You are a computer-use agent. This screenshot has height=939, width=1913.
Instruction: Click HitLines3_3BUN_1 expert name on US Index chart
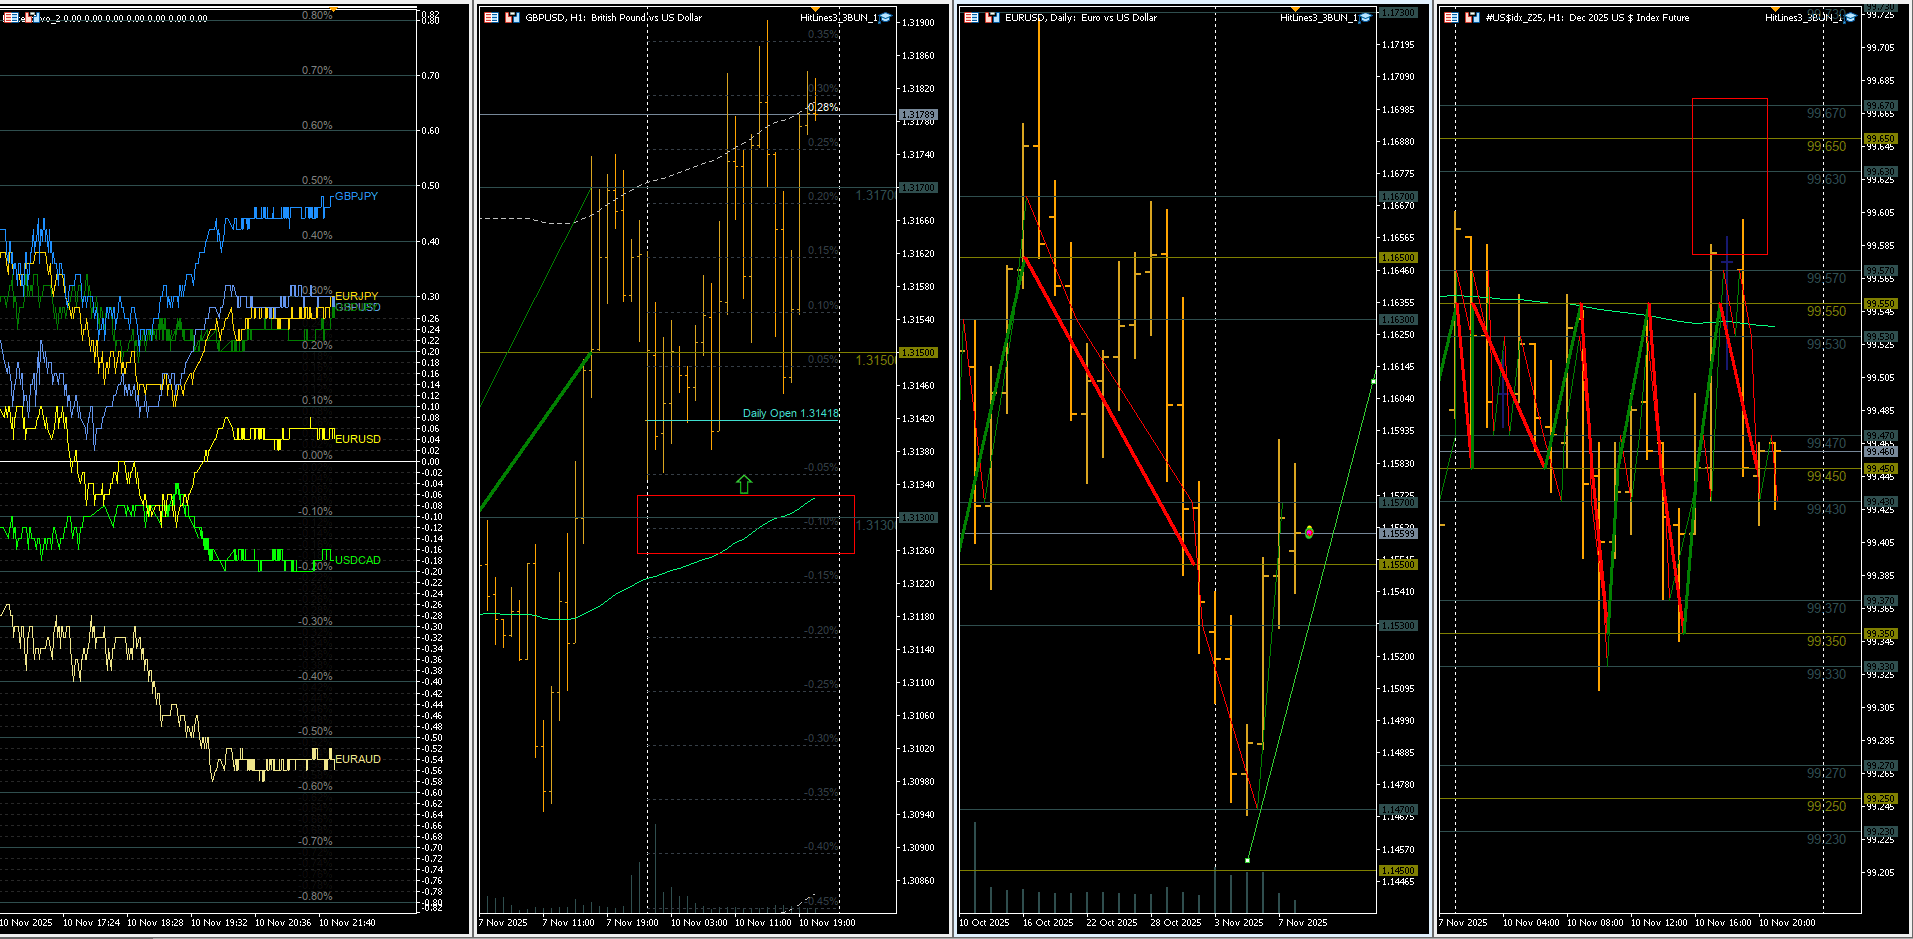[1802, 17]
